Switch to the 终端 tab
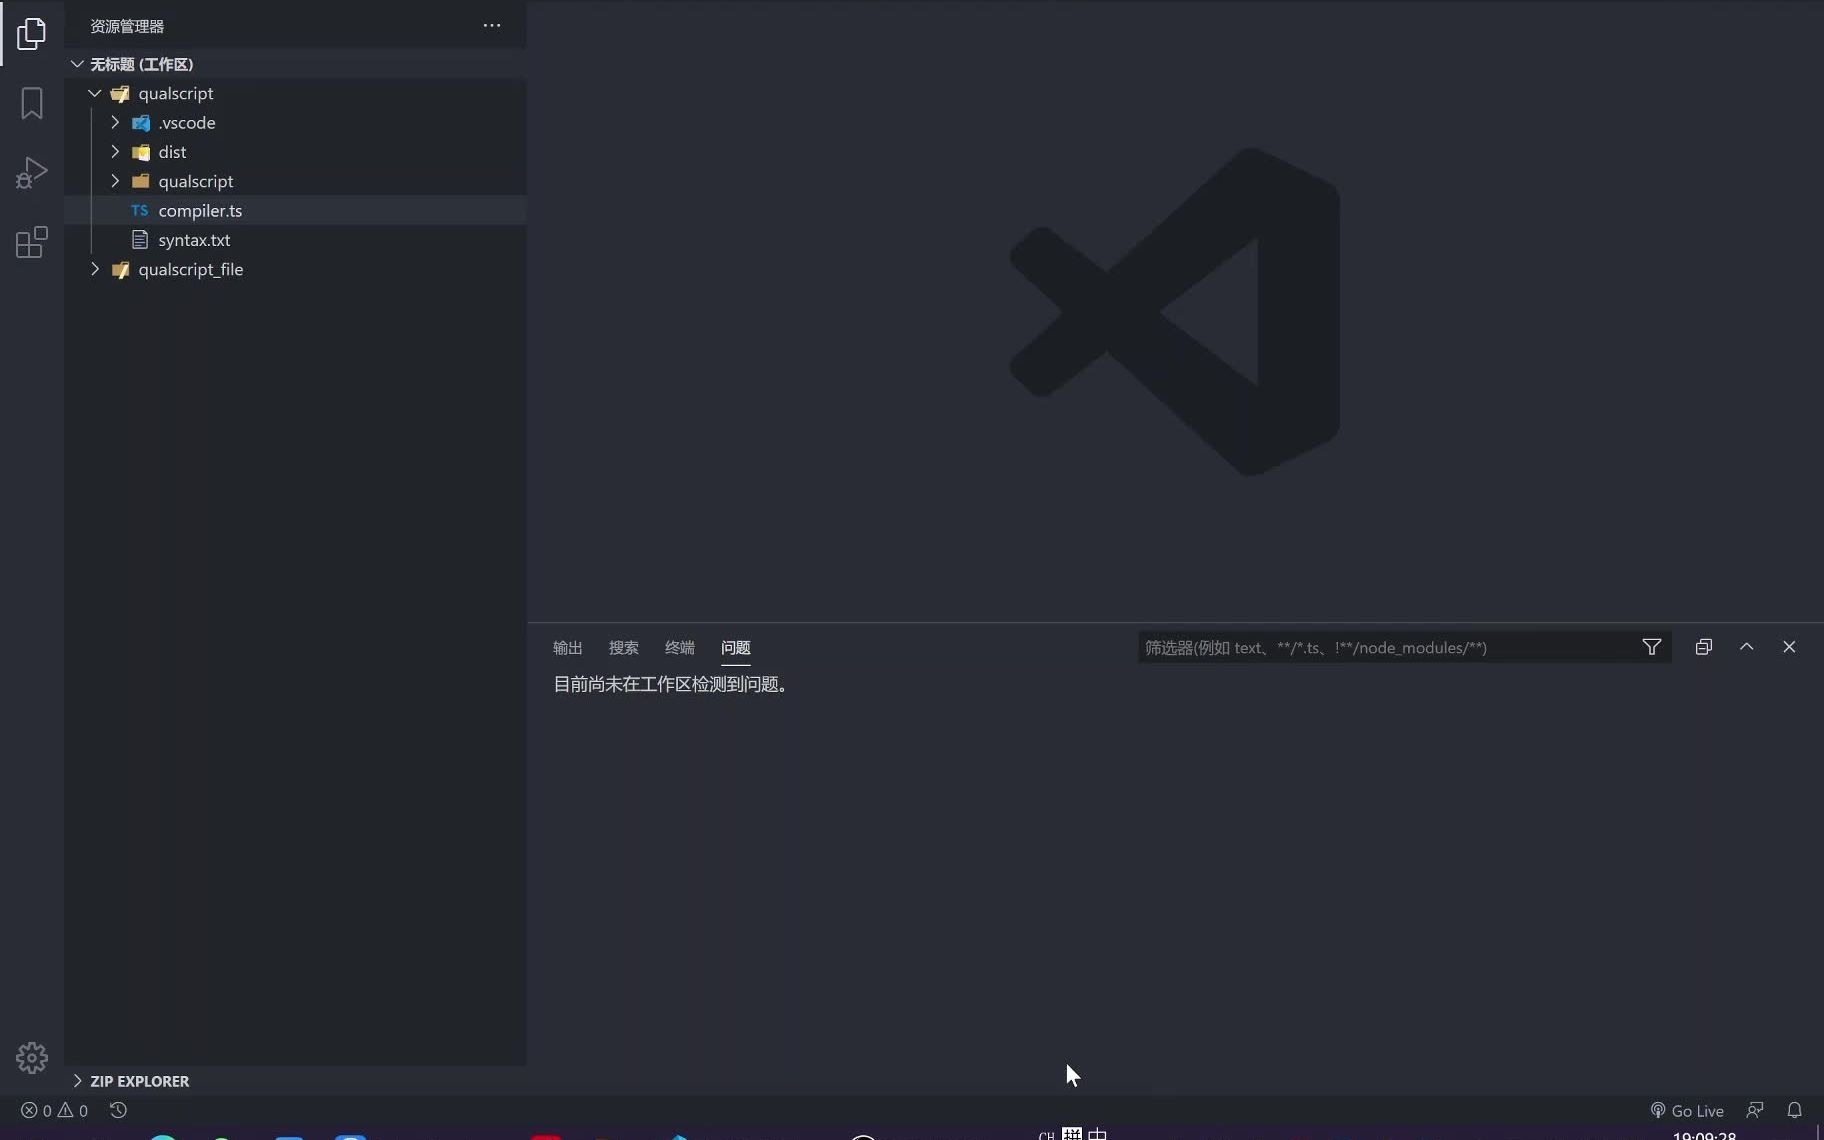The image size is (1824, 1140). (x=680, y=648)
